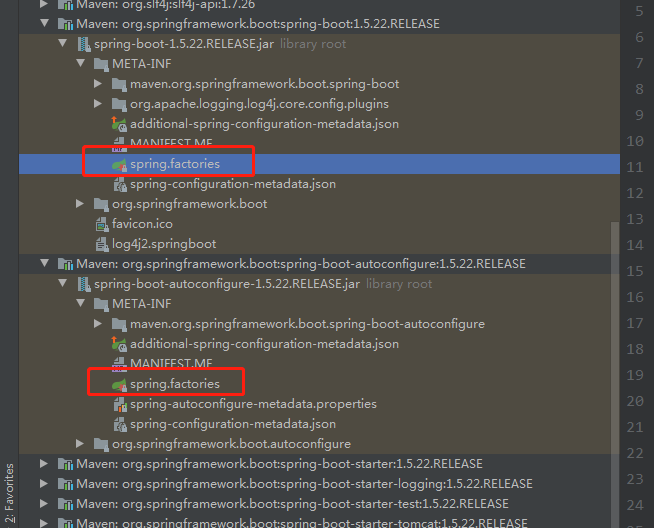The height and width of the screenshot is (528, 654).
Task: Expand the Maven spring-boot-starter library node
Action: coord(44,463)
